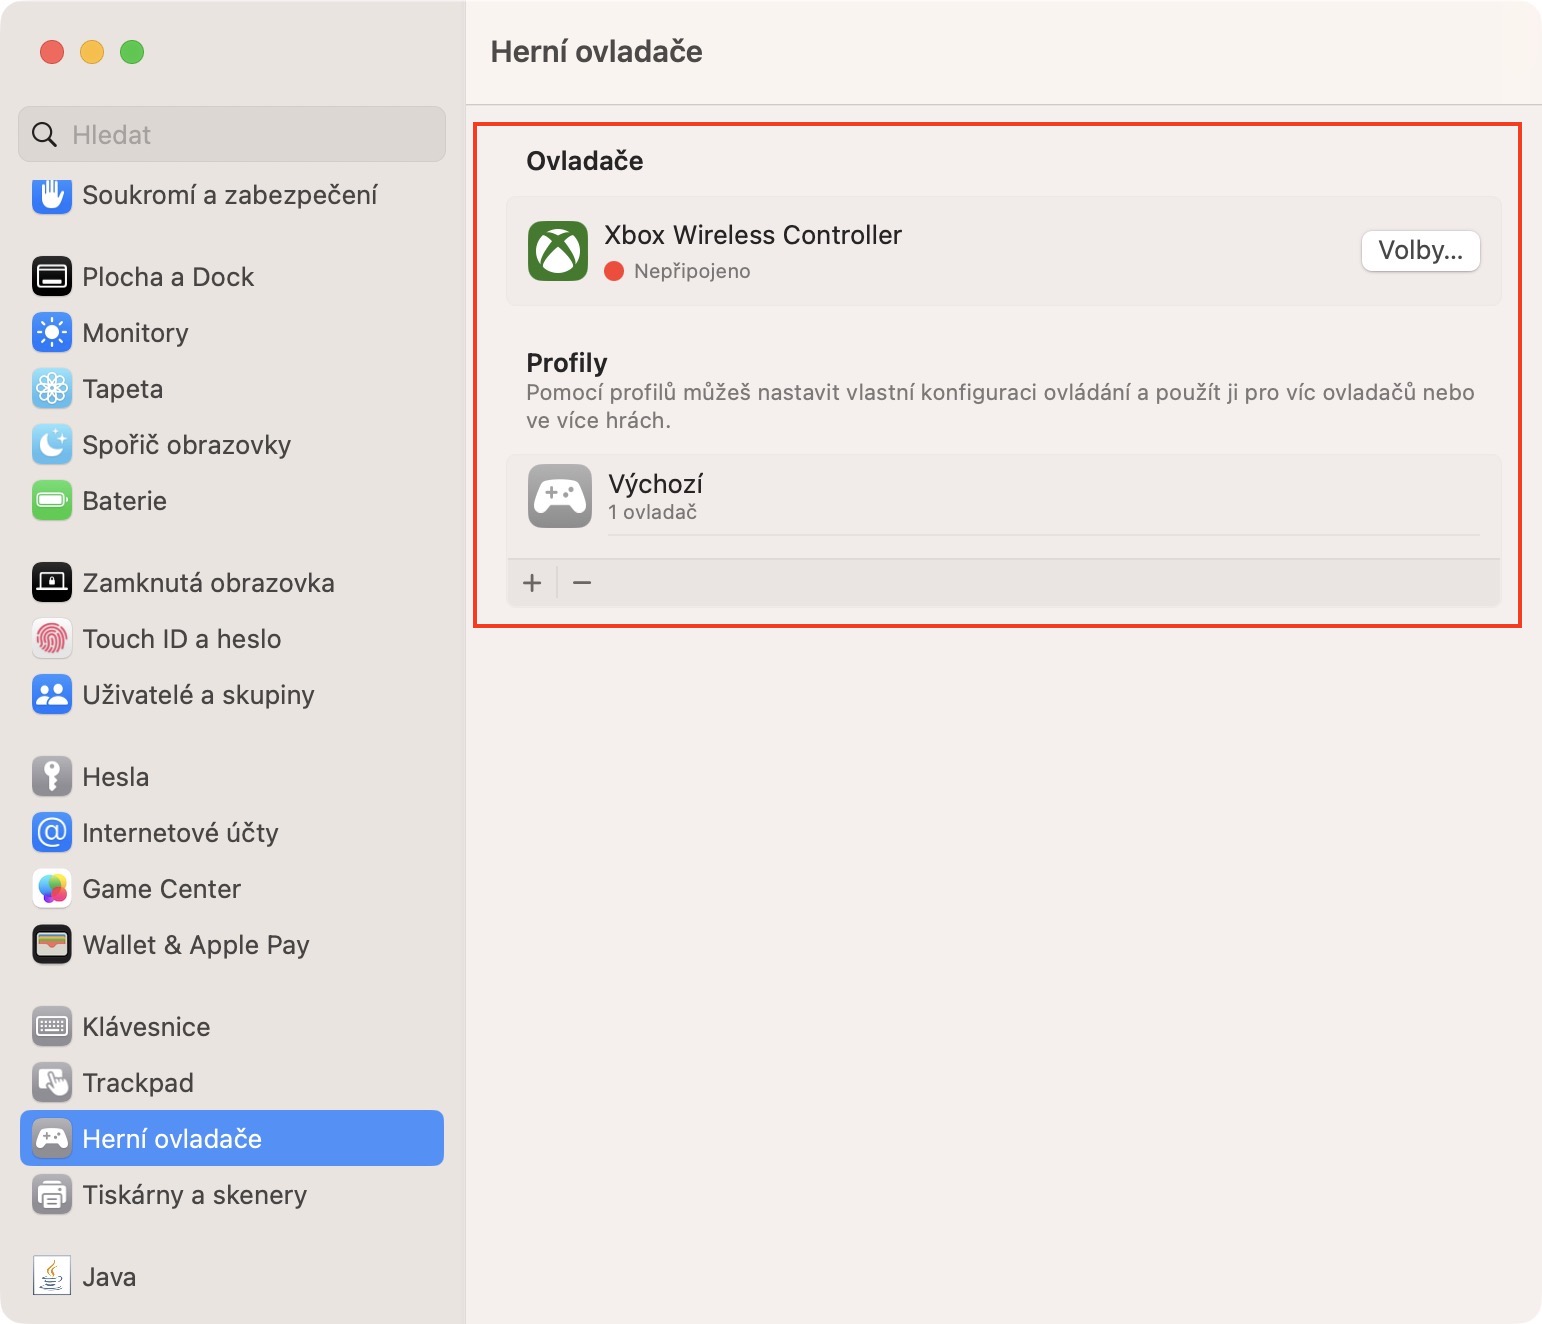Add a new profile with plus button
The height and width of the screenshot is (1324, 1542).
coord(532,583)
